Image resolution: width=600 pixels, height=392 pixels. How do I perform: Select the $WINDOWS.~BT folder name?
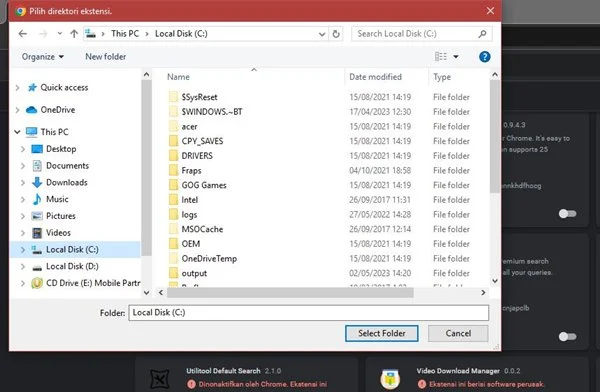212,112
